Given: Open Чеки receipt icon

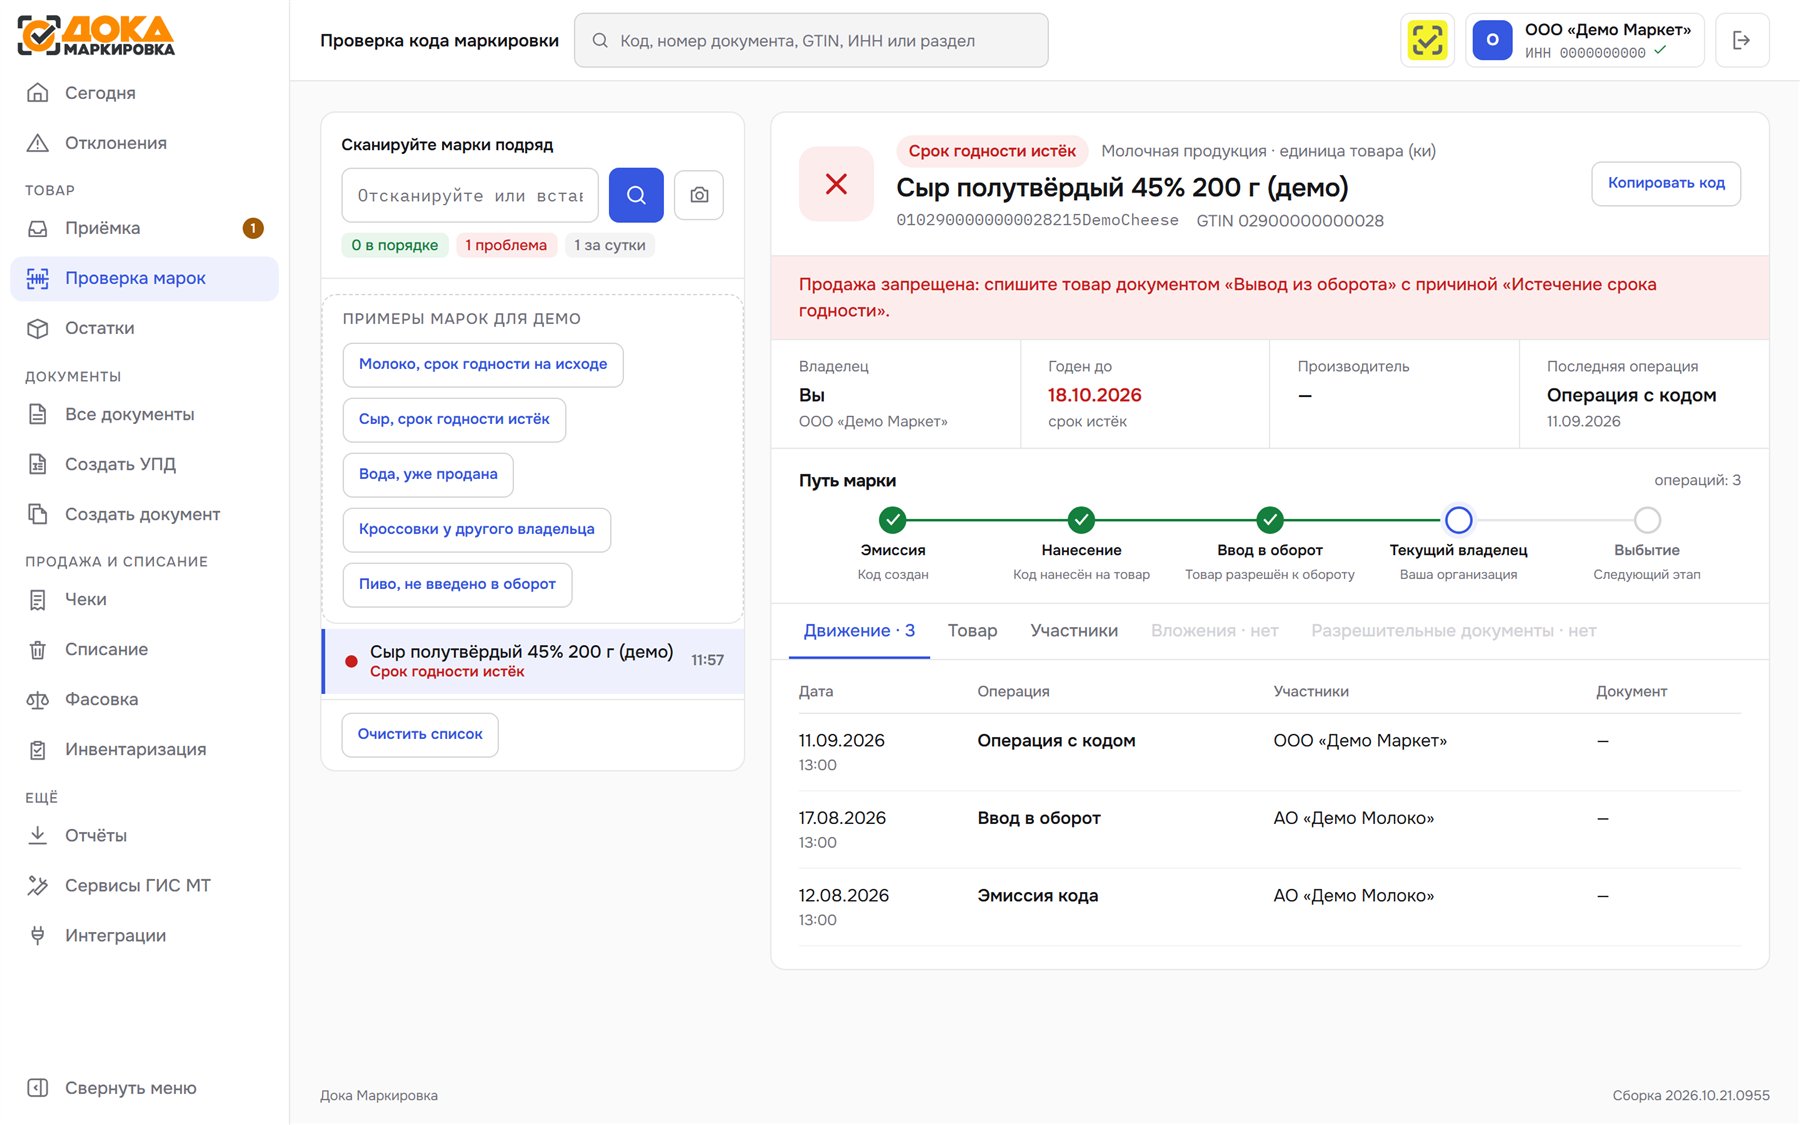Looking at the screenshot, I should coord(37,599).
